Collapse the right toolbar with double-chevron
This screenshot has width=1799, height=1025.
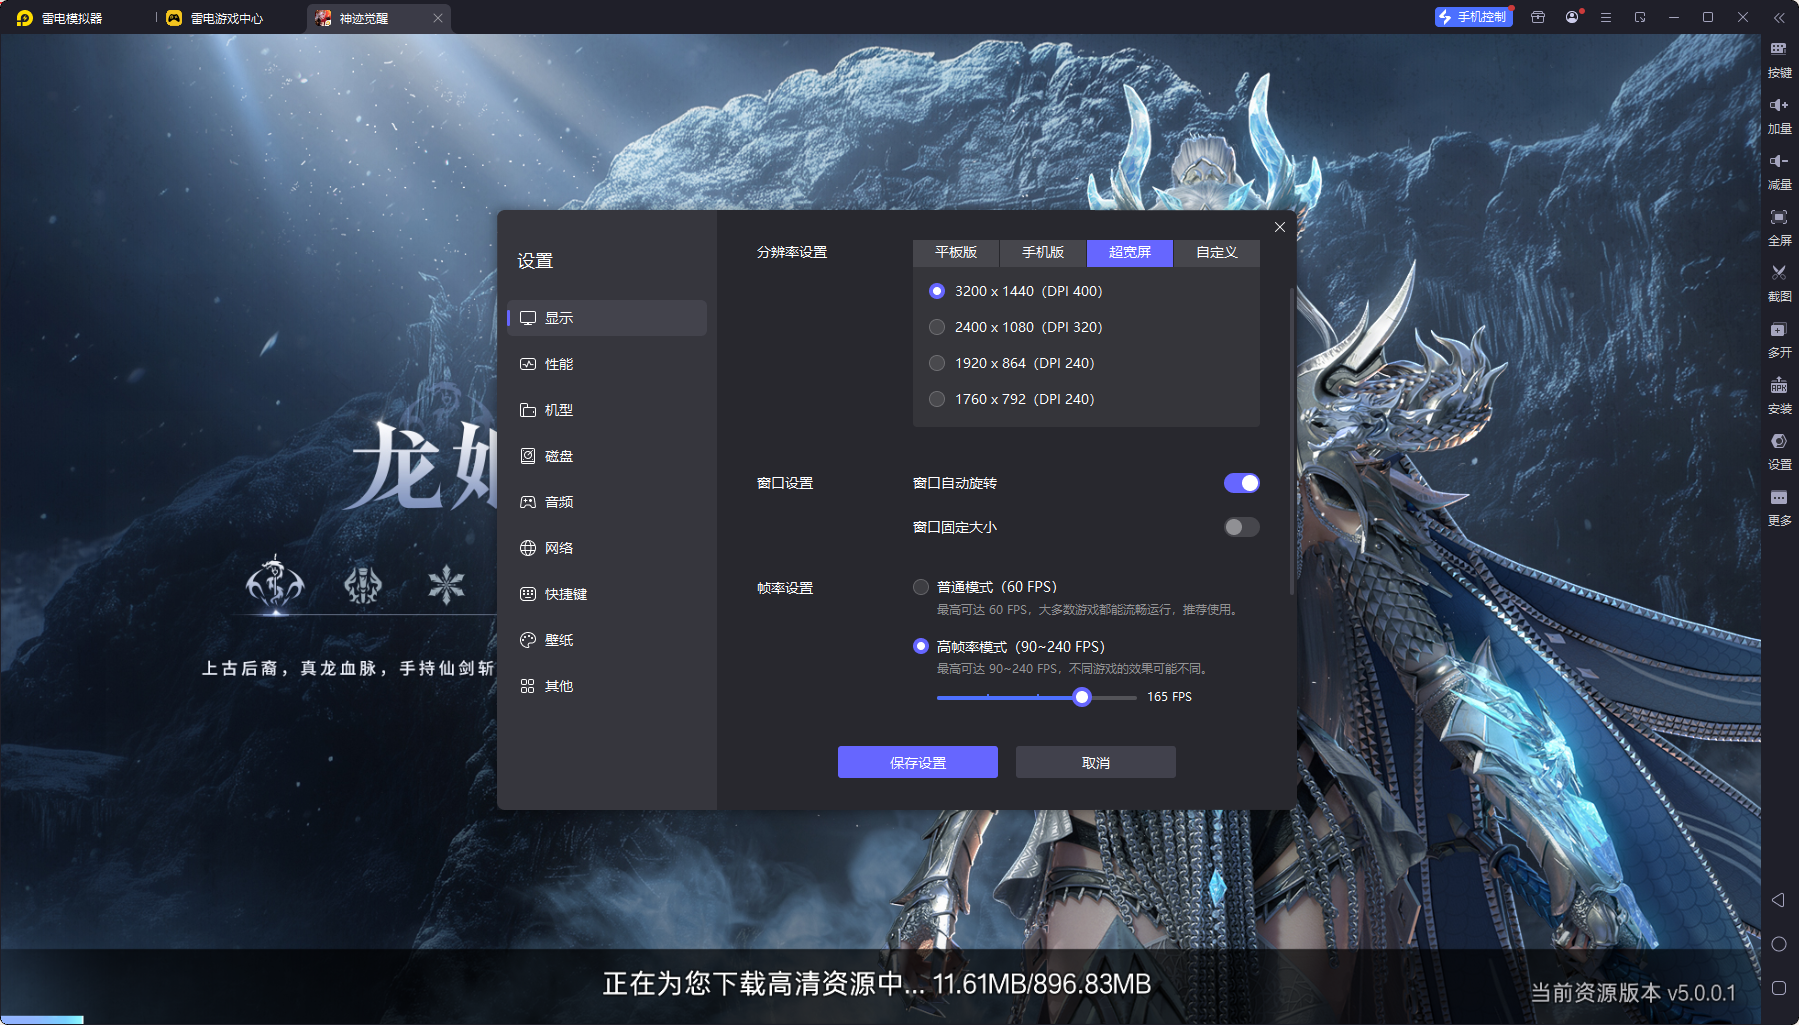(1779, 18)
